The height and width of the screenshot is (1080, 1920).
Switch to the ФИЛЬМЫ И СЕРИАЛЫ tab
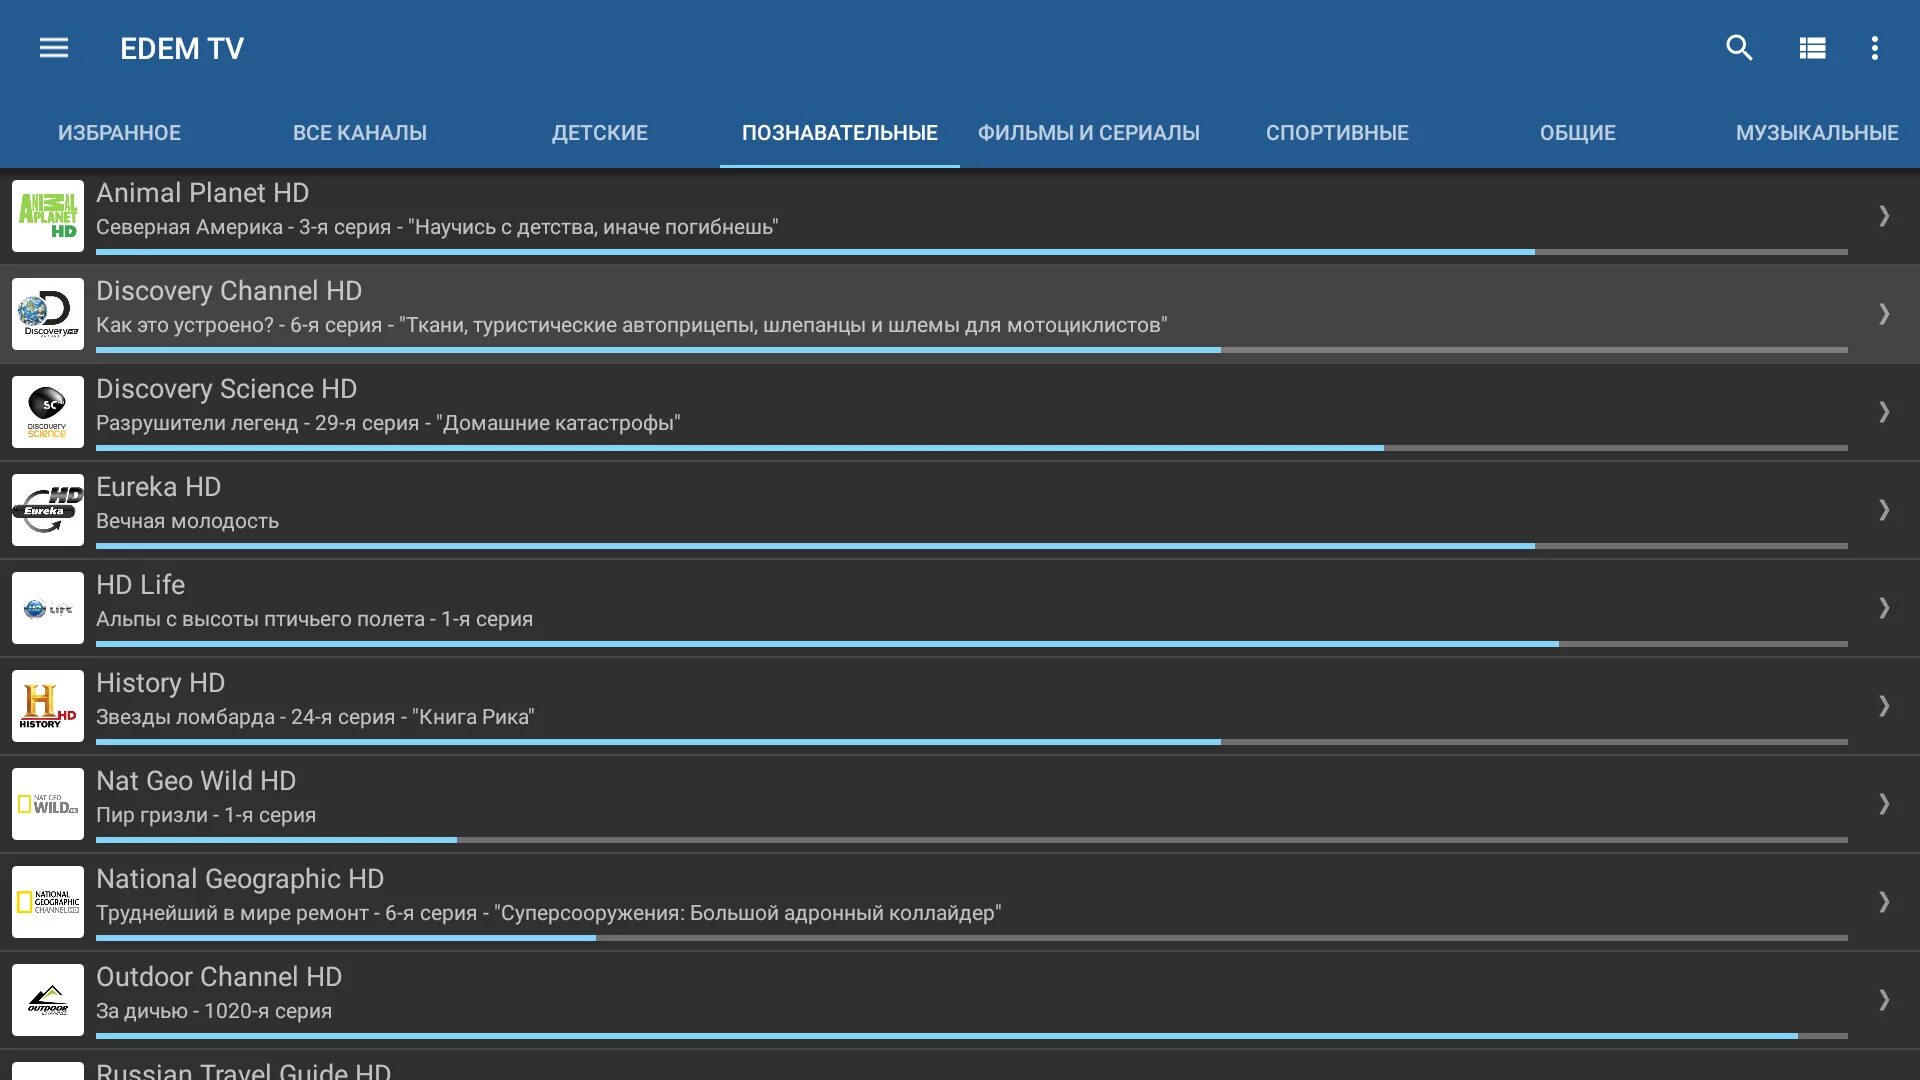(1088, 133)
